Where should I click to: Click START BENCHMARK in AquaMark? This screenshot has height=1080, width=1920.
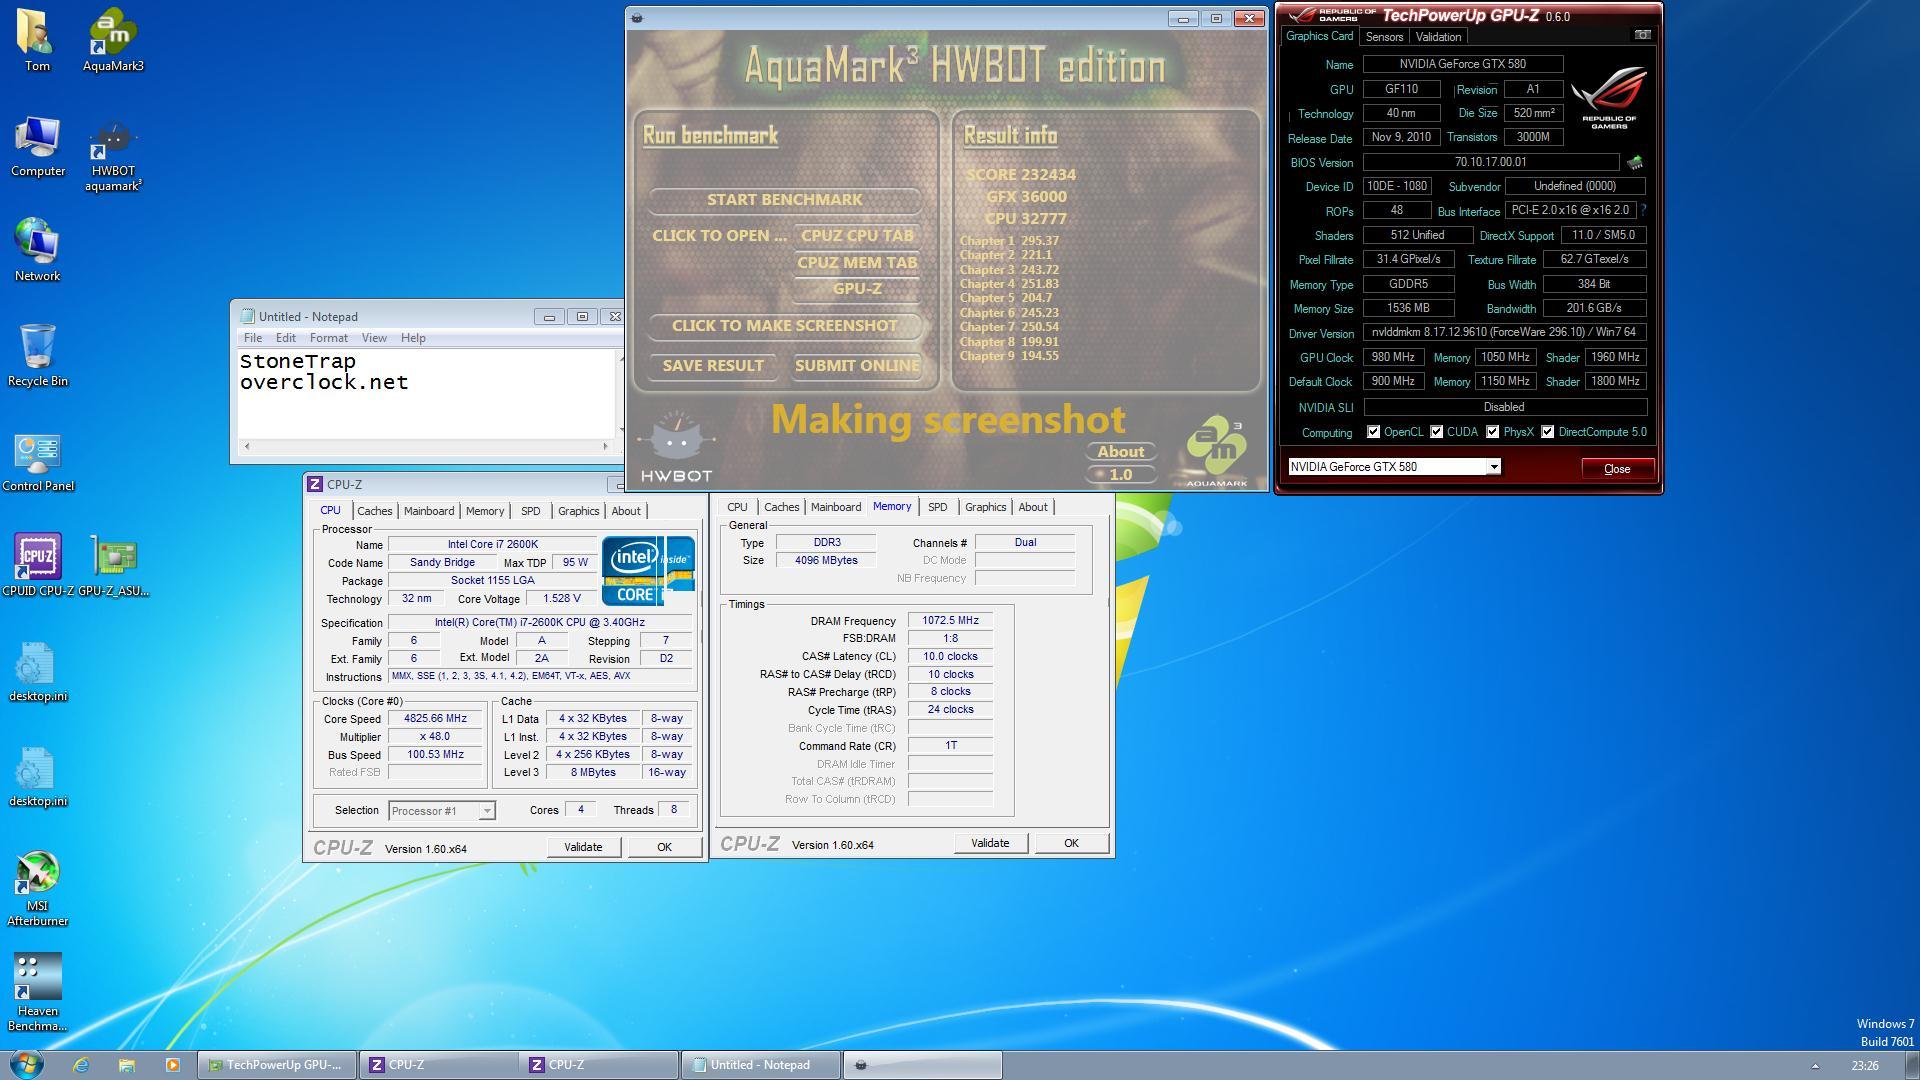click(784, 200)
